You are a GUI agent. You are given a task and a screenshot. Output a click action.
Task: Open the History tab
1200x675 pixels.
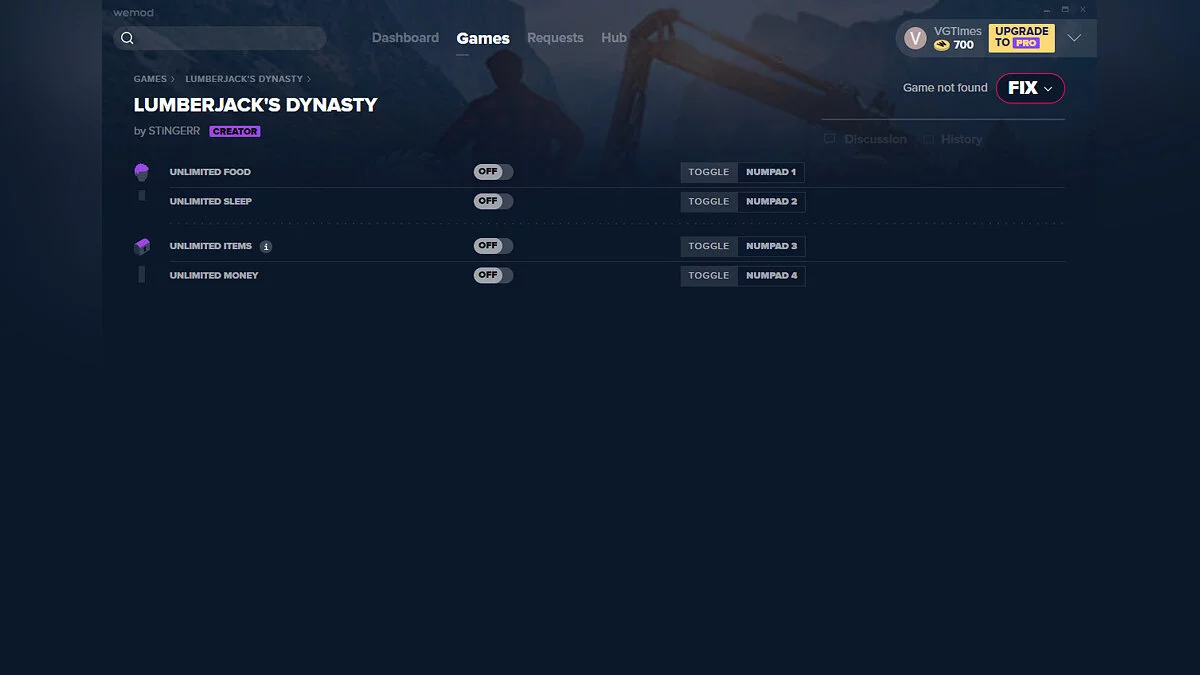pos(962,139)
